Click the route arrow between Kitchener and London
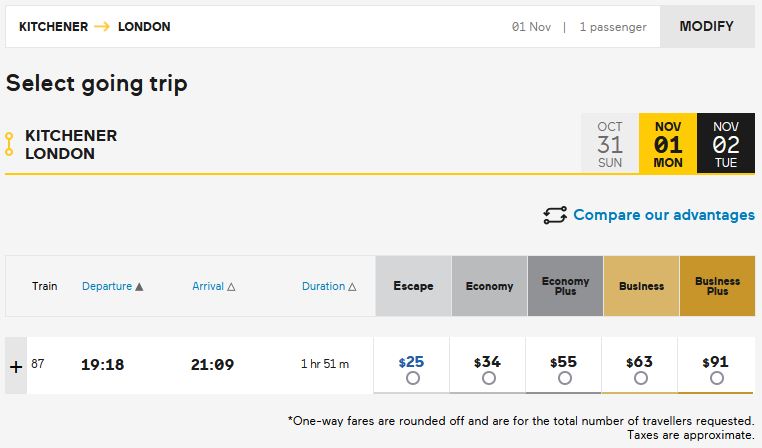762x448 pixels. coord(101,27)
